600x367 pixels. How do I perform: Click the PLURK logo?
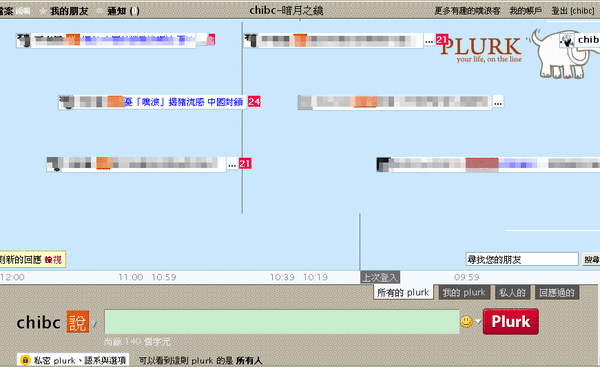[x=481, y=49]
